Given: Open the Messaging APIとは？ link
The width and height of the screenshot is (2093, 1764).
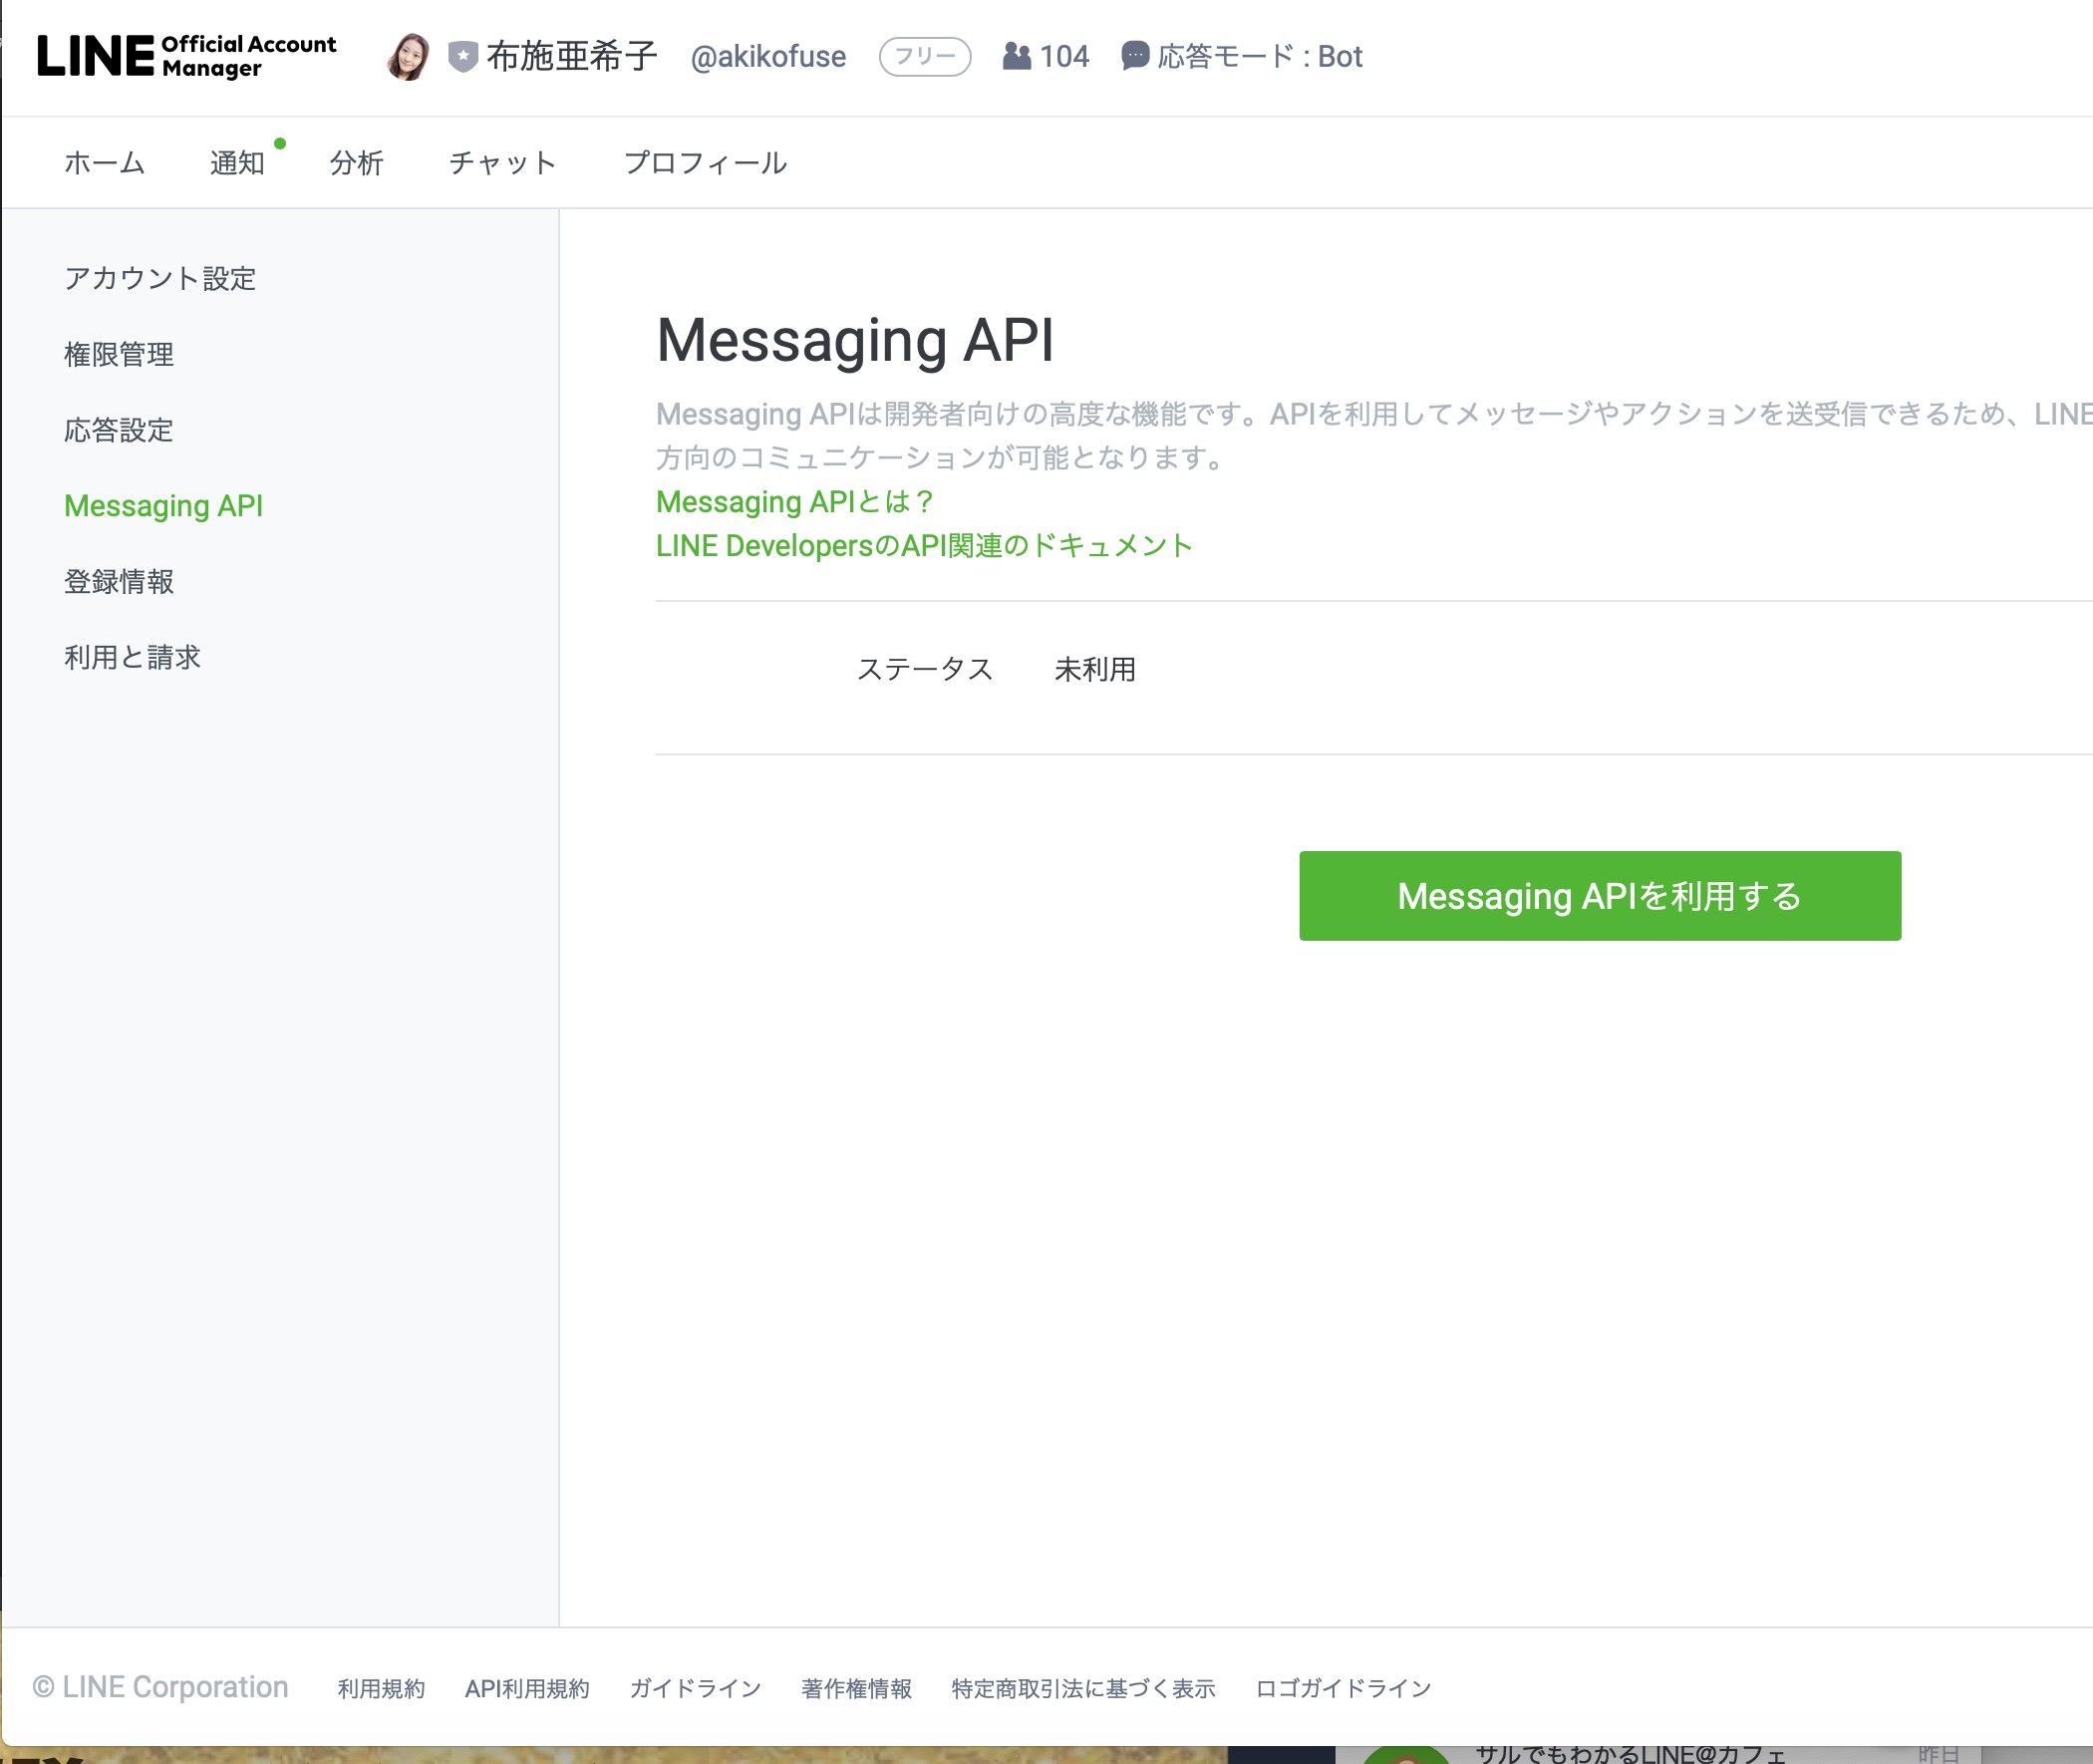Looking at the screenshot, I should (x=796, y=501).
